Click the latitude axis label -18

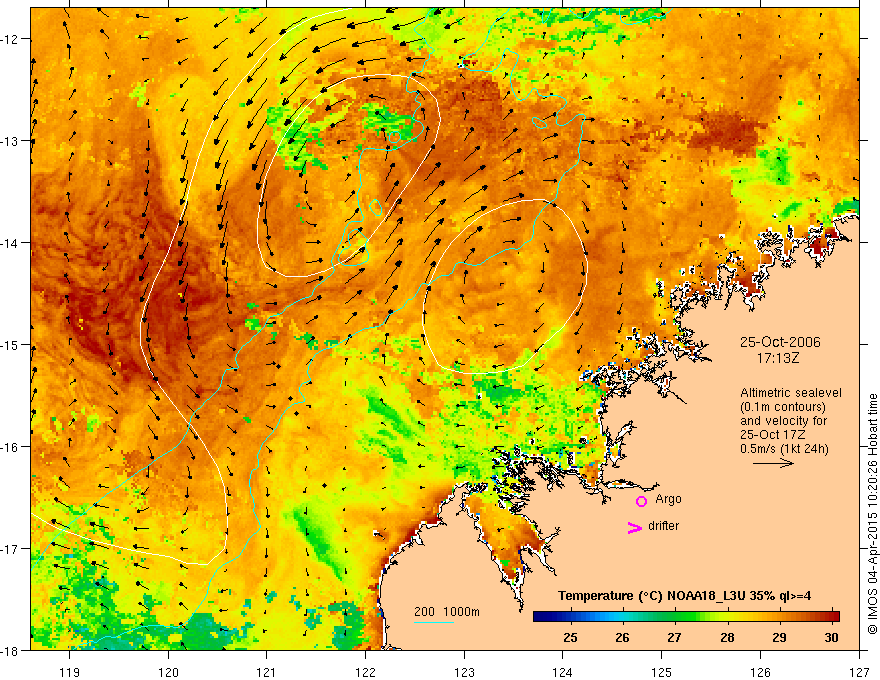coord(10,650)
